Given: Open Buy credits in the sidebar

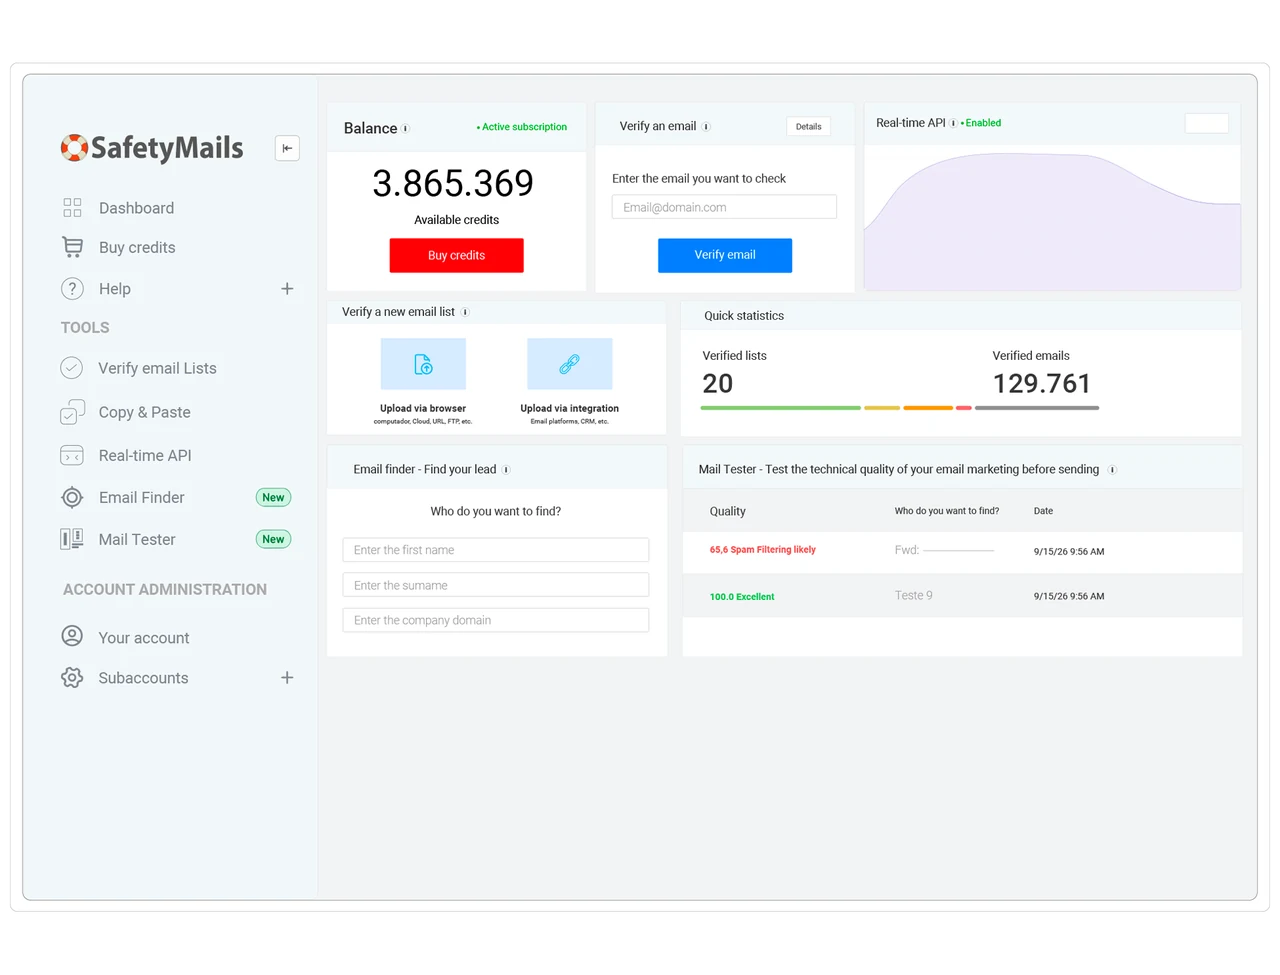Looking at the screenshot, I should 137,247.
